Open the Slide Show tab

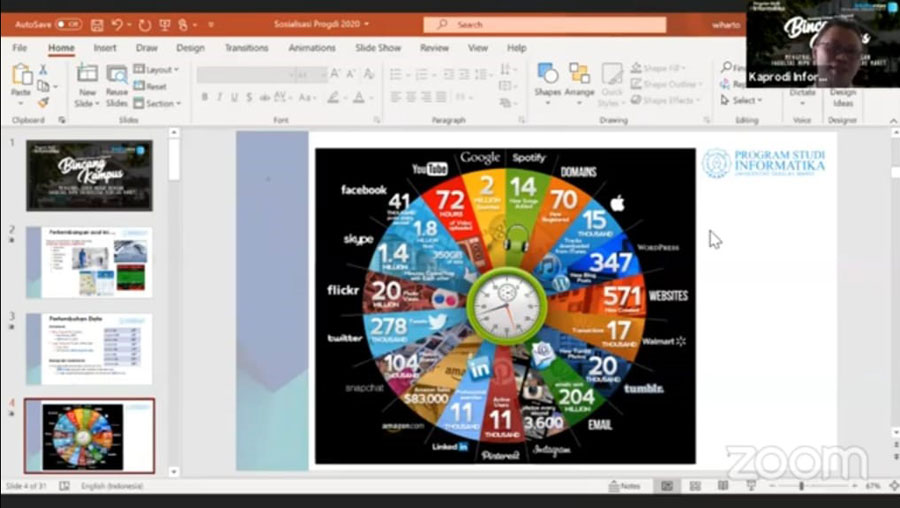pos(378,48)
